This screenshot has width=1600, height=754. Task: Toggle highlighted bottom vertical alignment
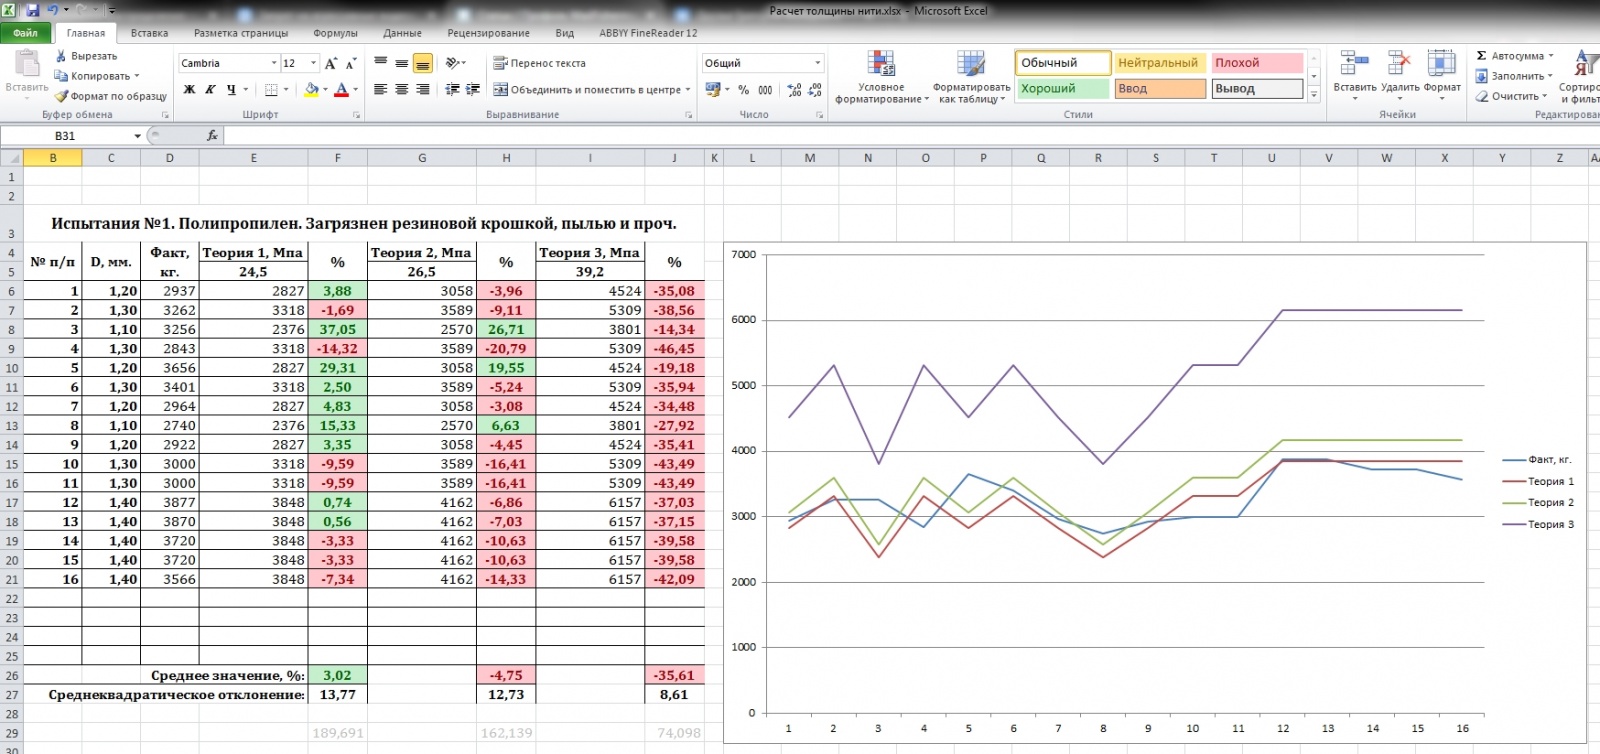(x=422, y=62)
